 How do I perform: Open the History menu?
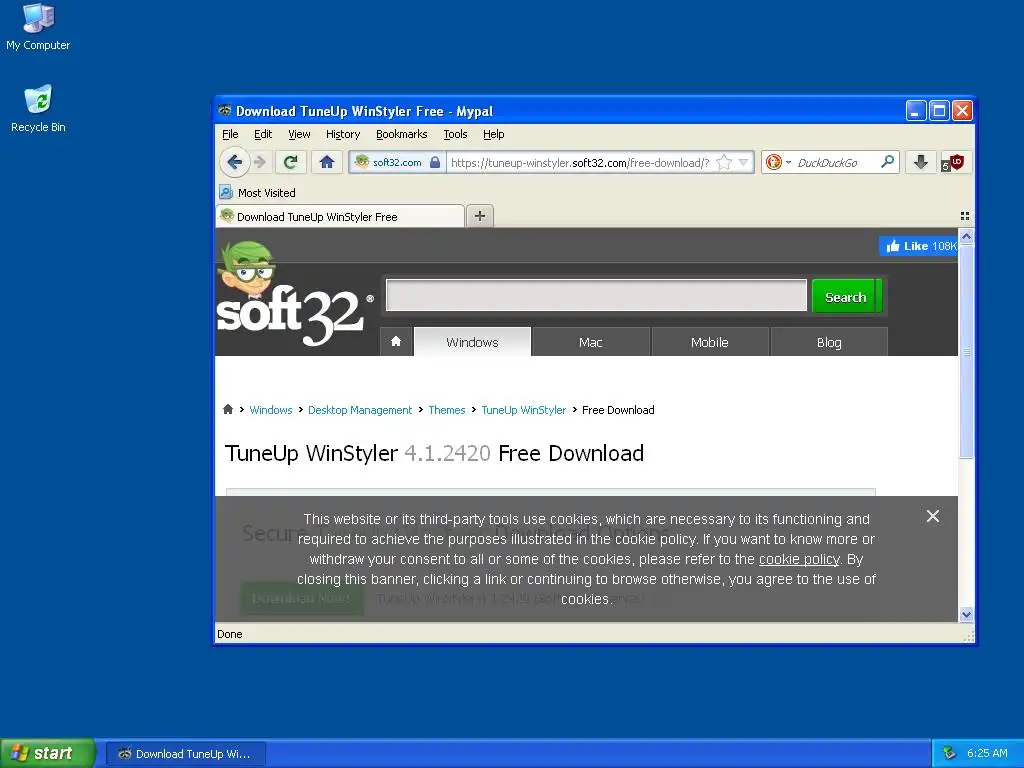coord(343,134)
